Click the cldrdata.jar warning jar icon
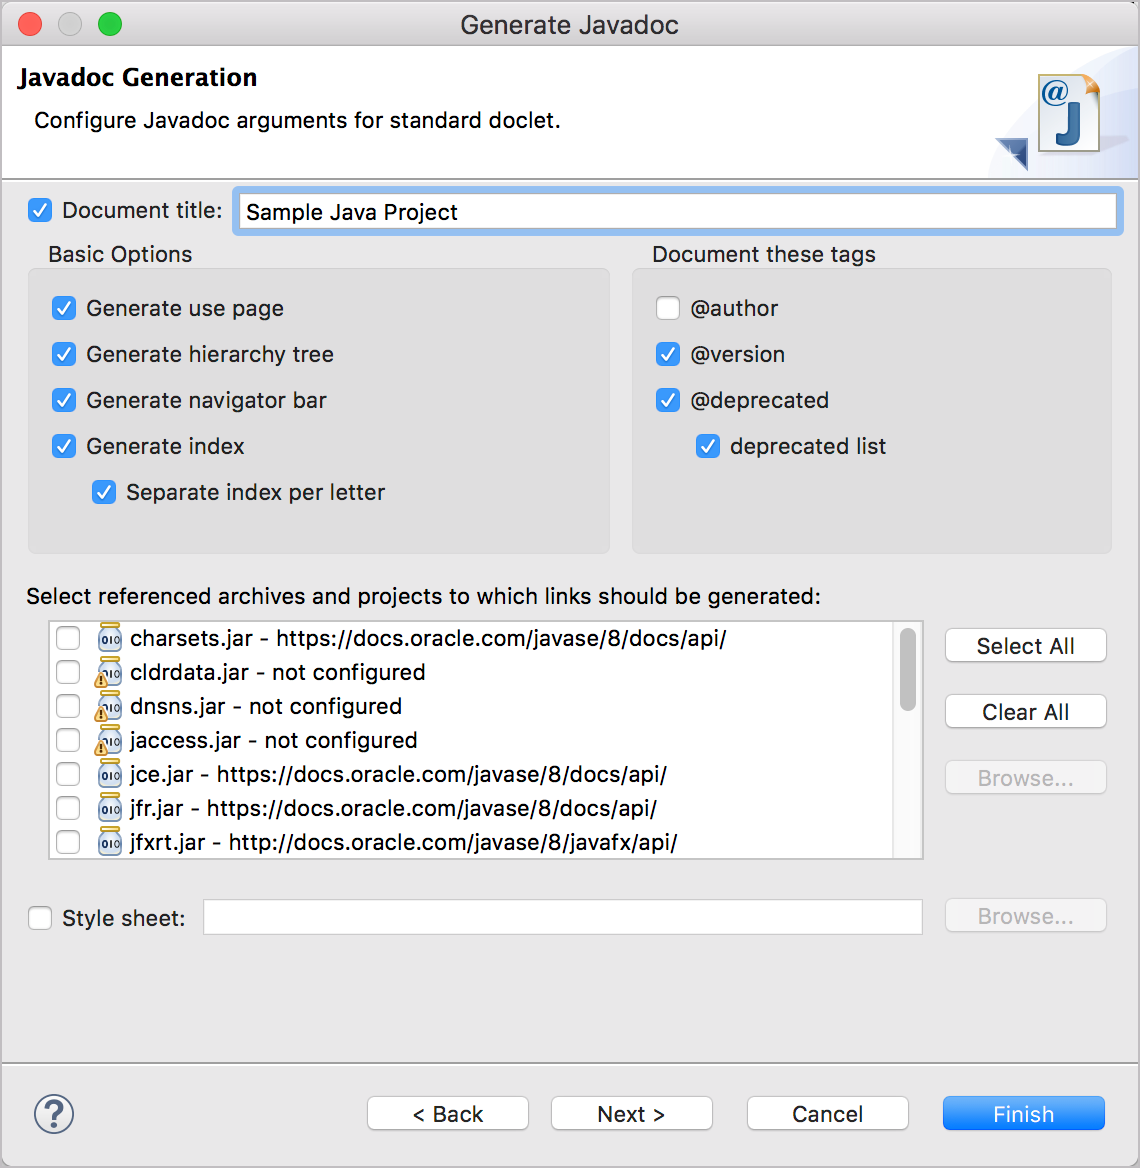Image resolution: width=1140 pixels, height=1168 pixels. pos(108,672)
